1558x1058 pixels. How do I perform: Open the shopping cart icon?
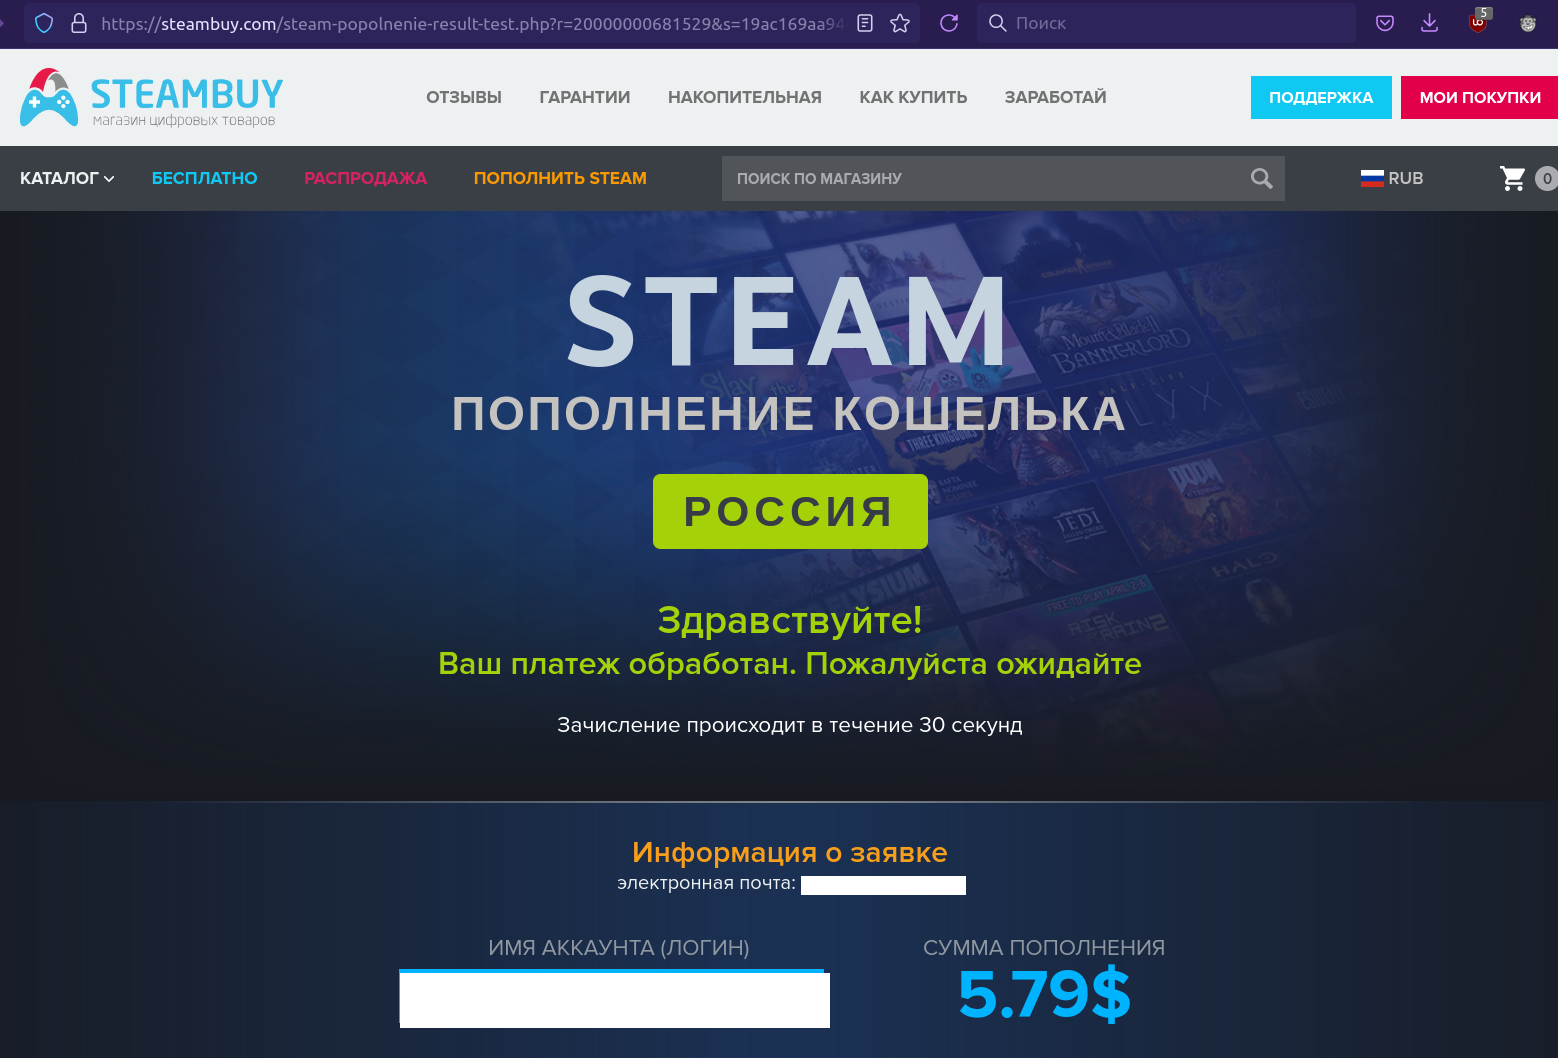coord(1513,178)
